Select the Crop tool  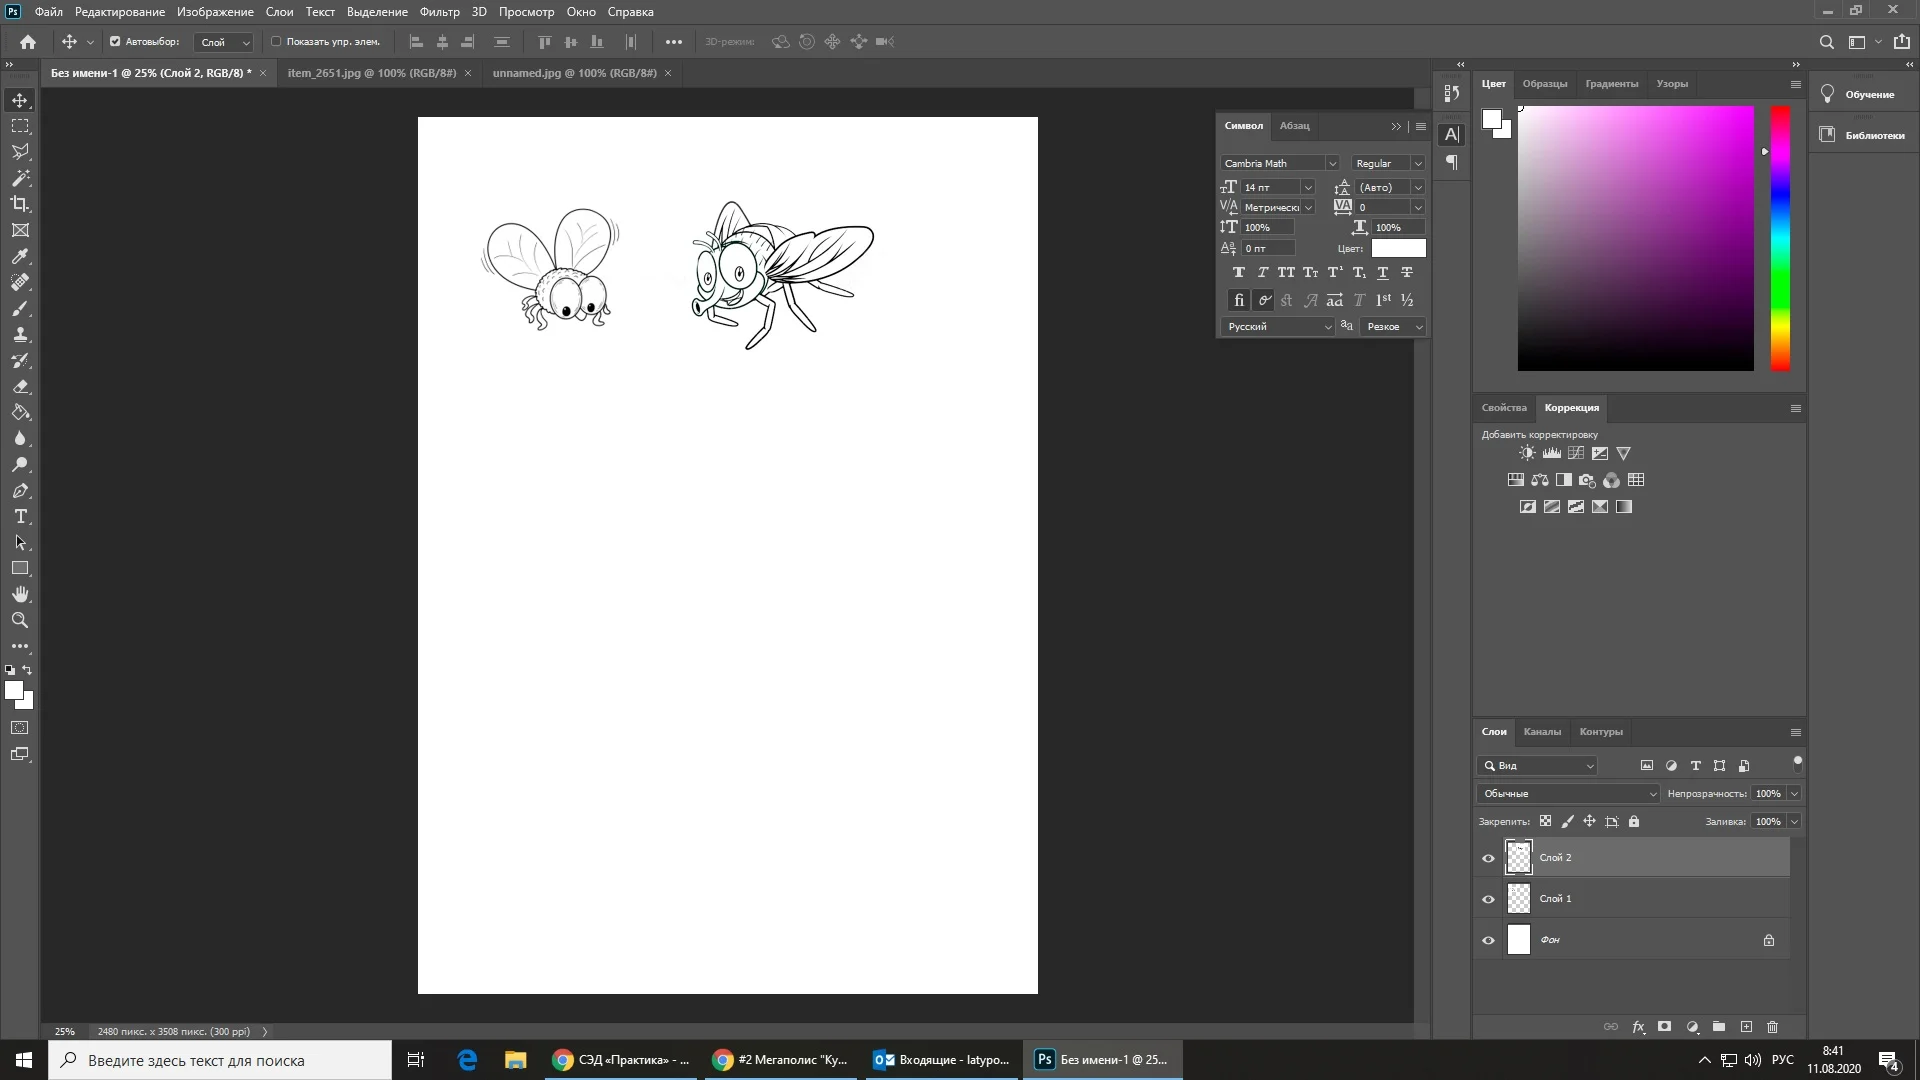pos(20,204)
